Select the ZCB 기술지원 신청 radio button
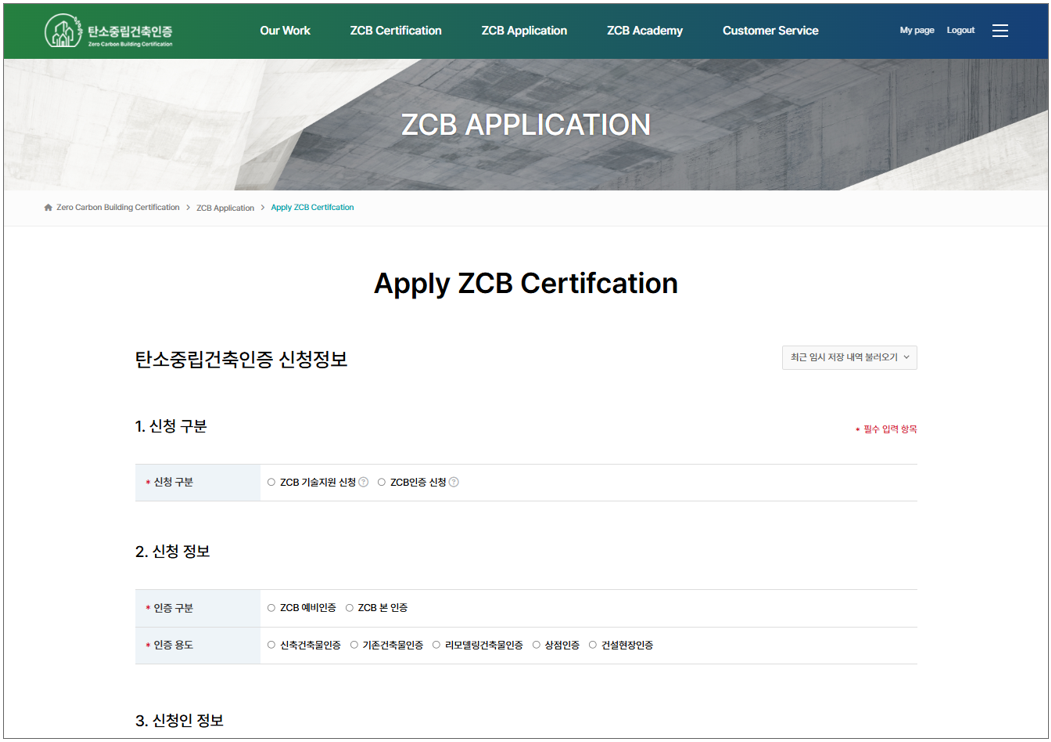The image size is (1051, 742). pyautogui.click(x=271, y=482)
